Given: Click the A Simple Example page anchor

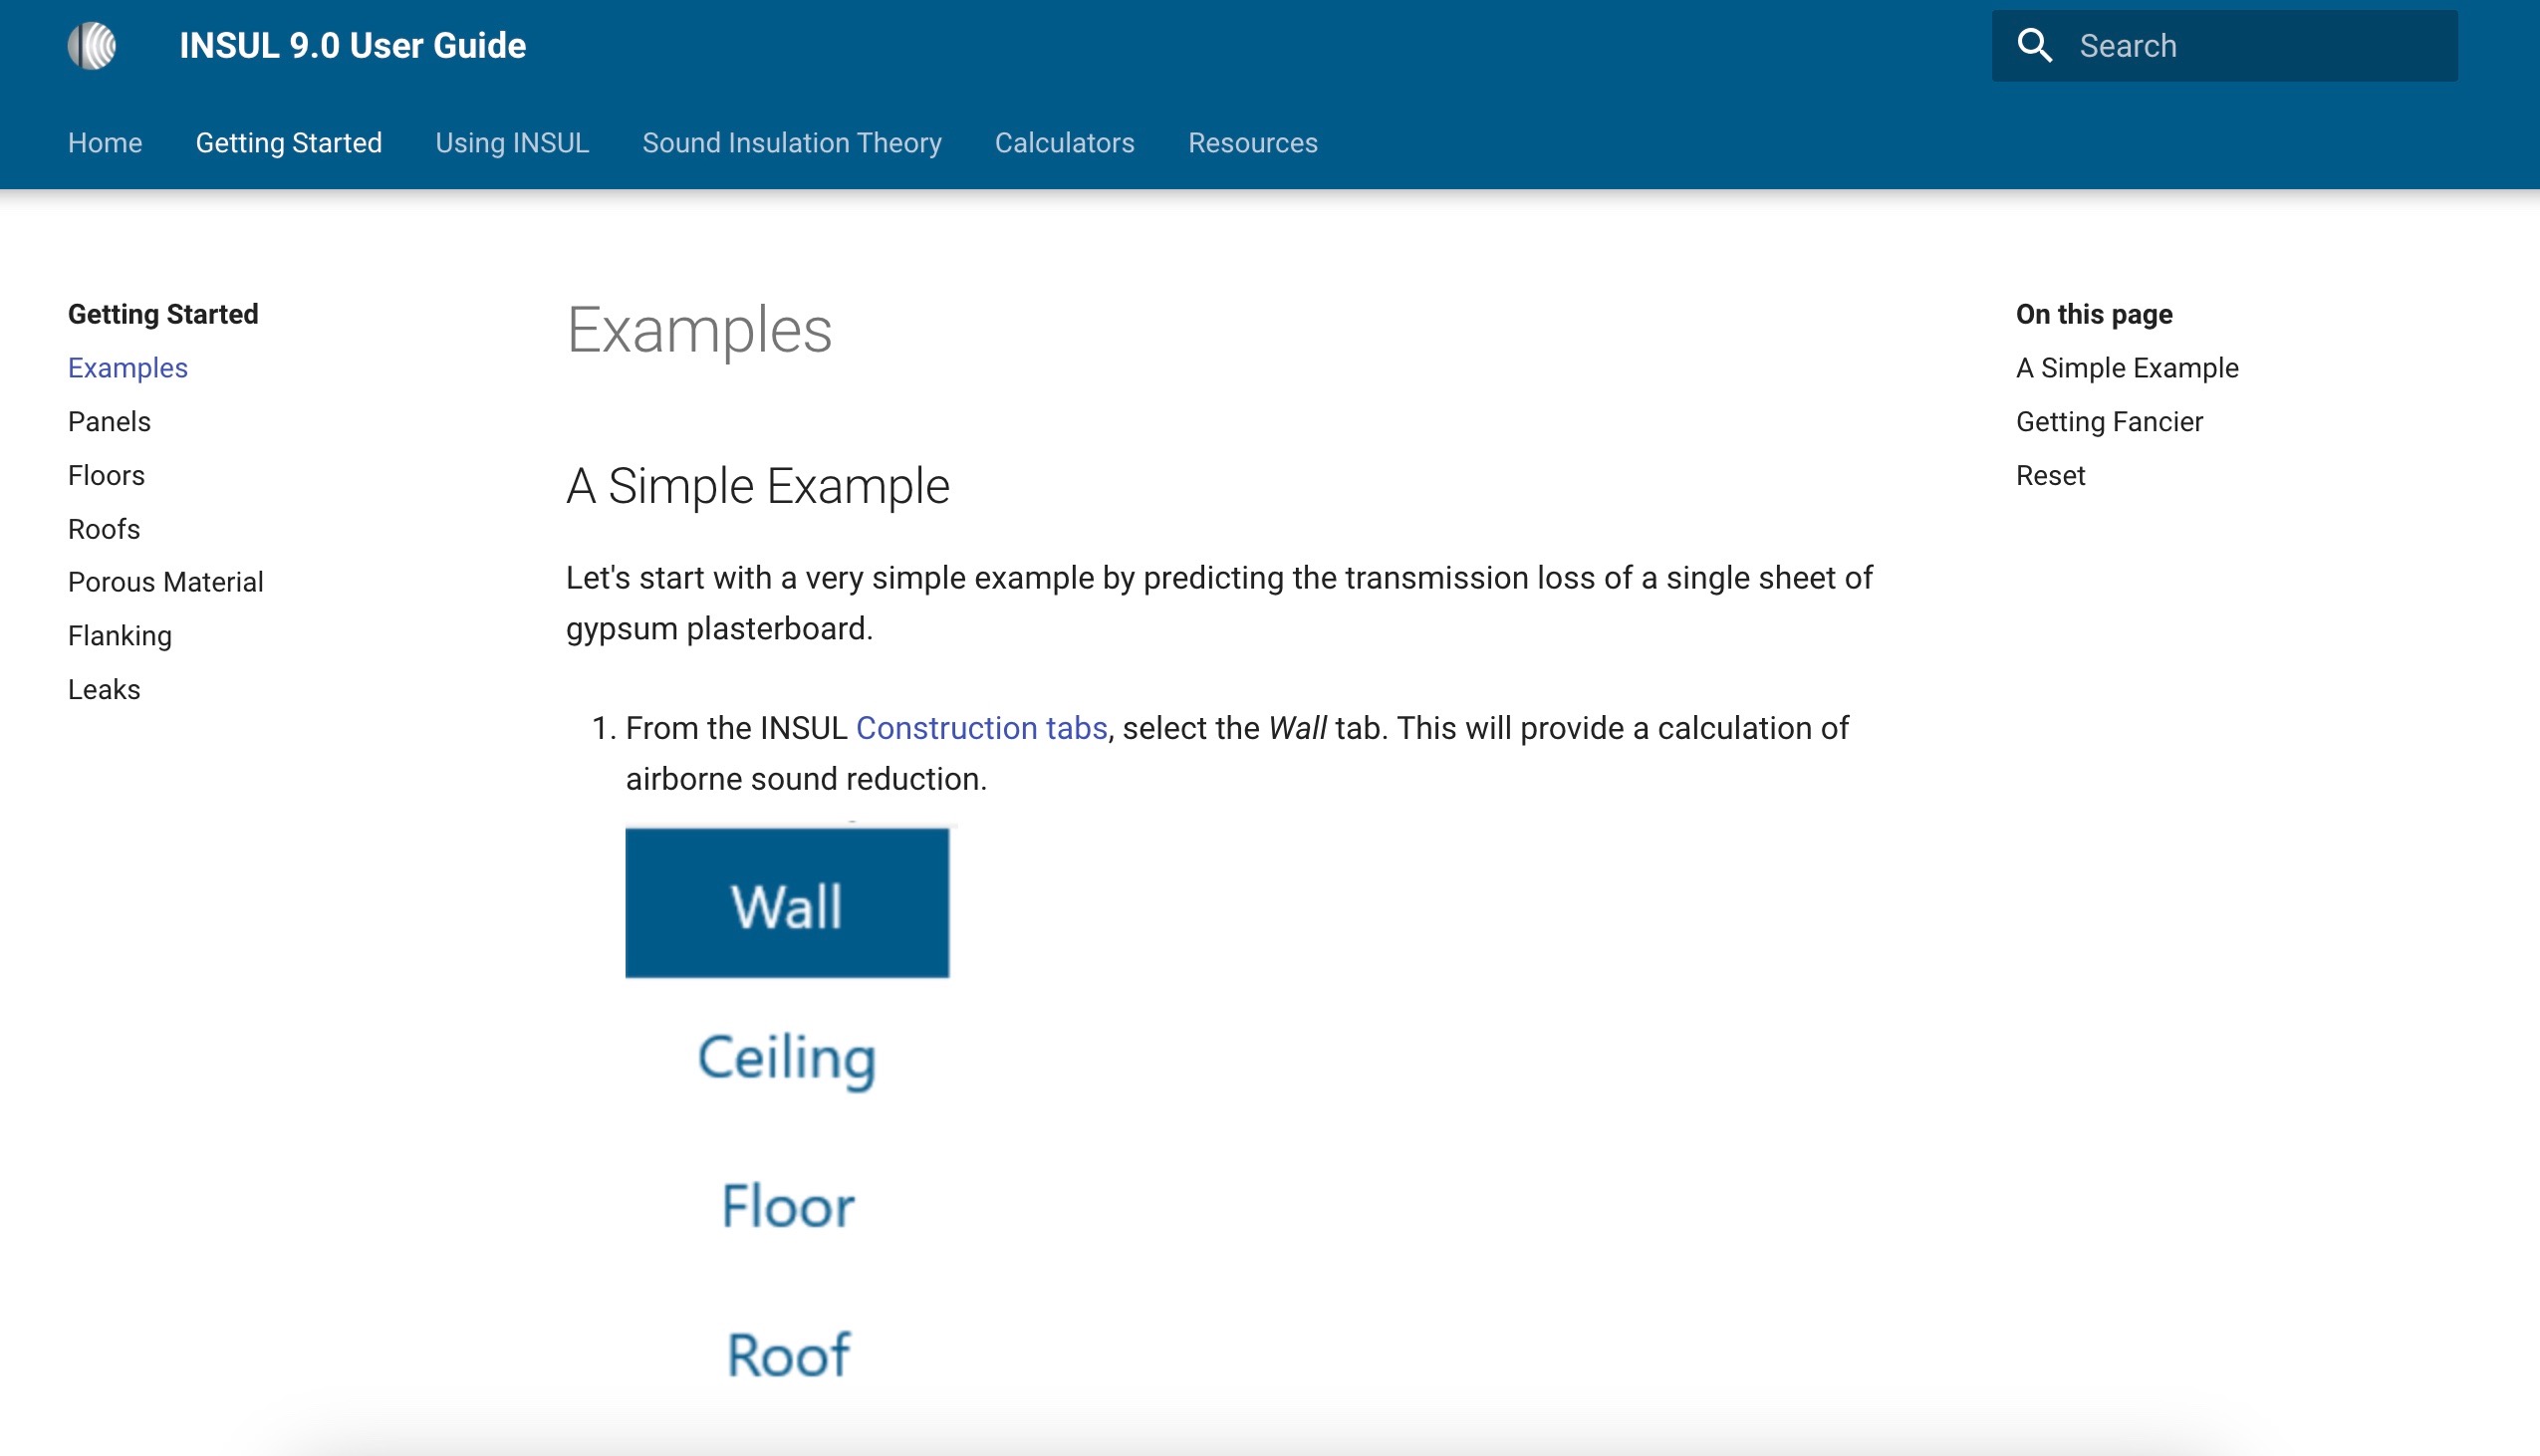Looking at the screenshot, I should tap(2127, 367).
